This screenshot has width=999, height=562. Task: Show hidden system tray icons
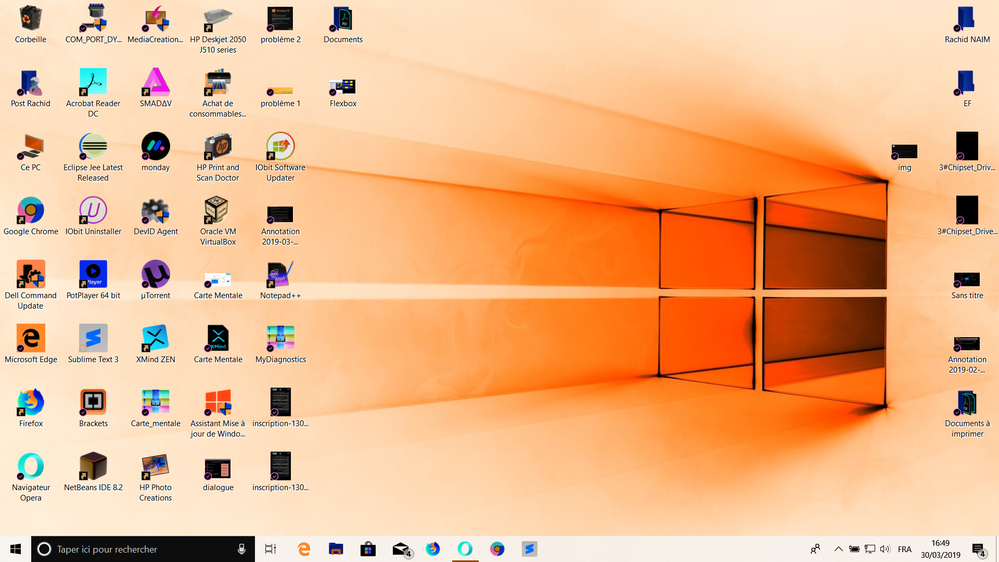pos(838,549)
